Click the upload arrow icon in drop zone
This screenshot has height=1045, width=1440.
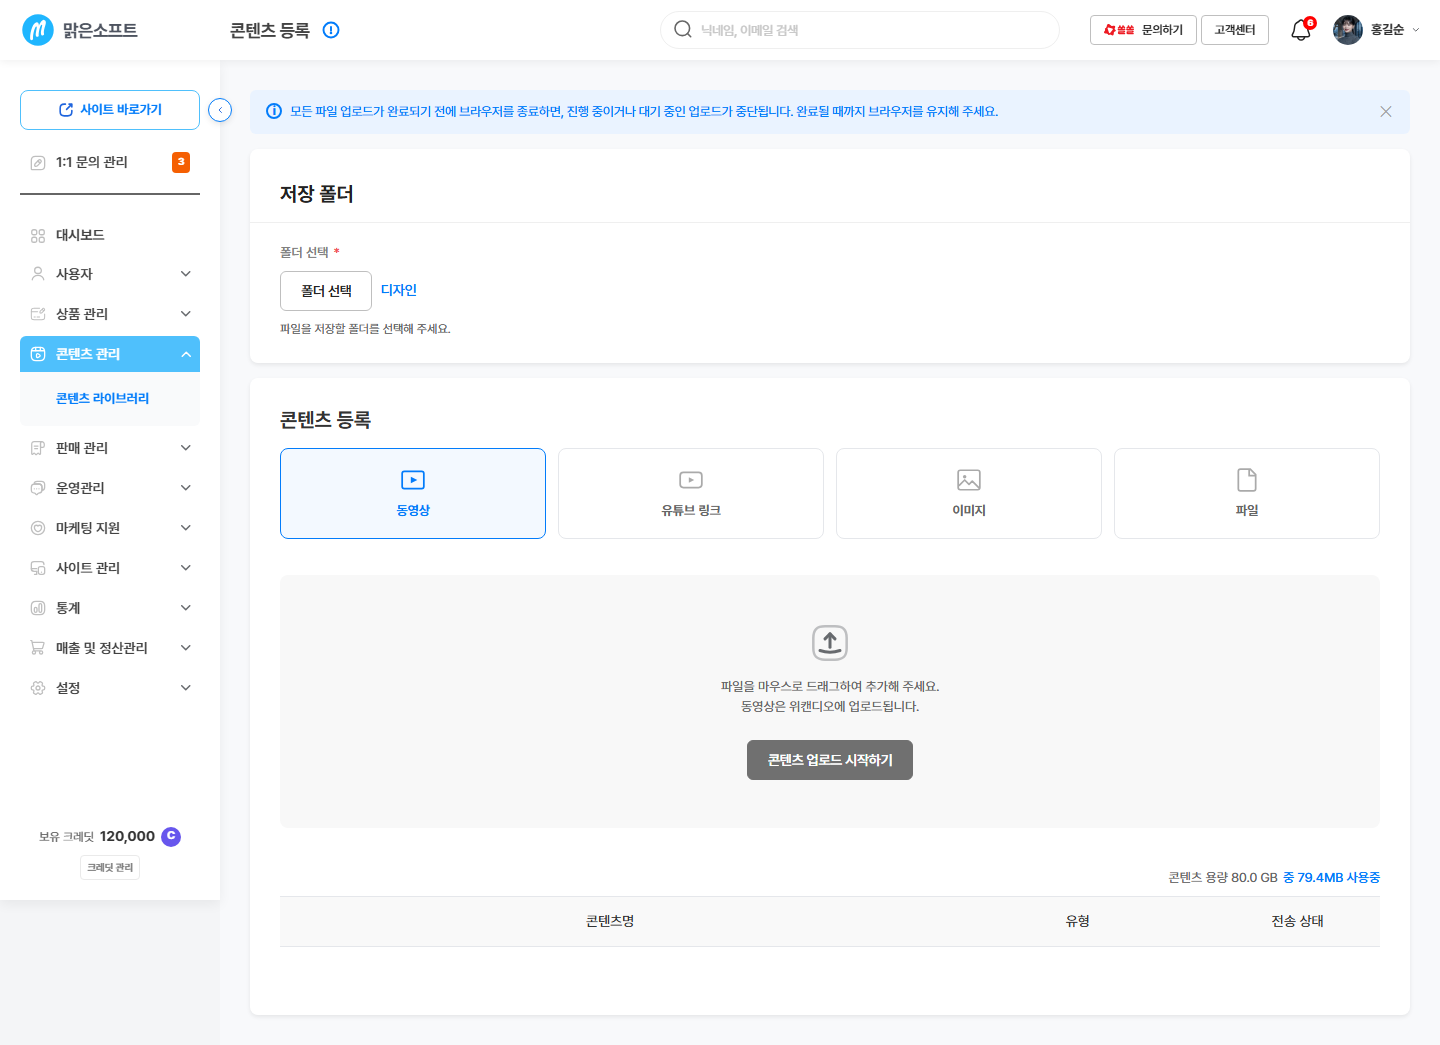point(830,643)
